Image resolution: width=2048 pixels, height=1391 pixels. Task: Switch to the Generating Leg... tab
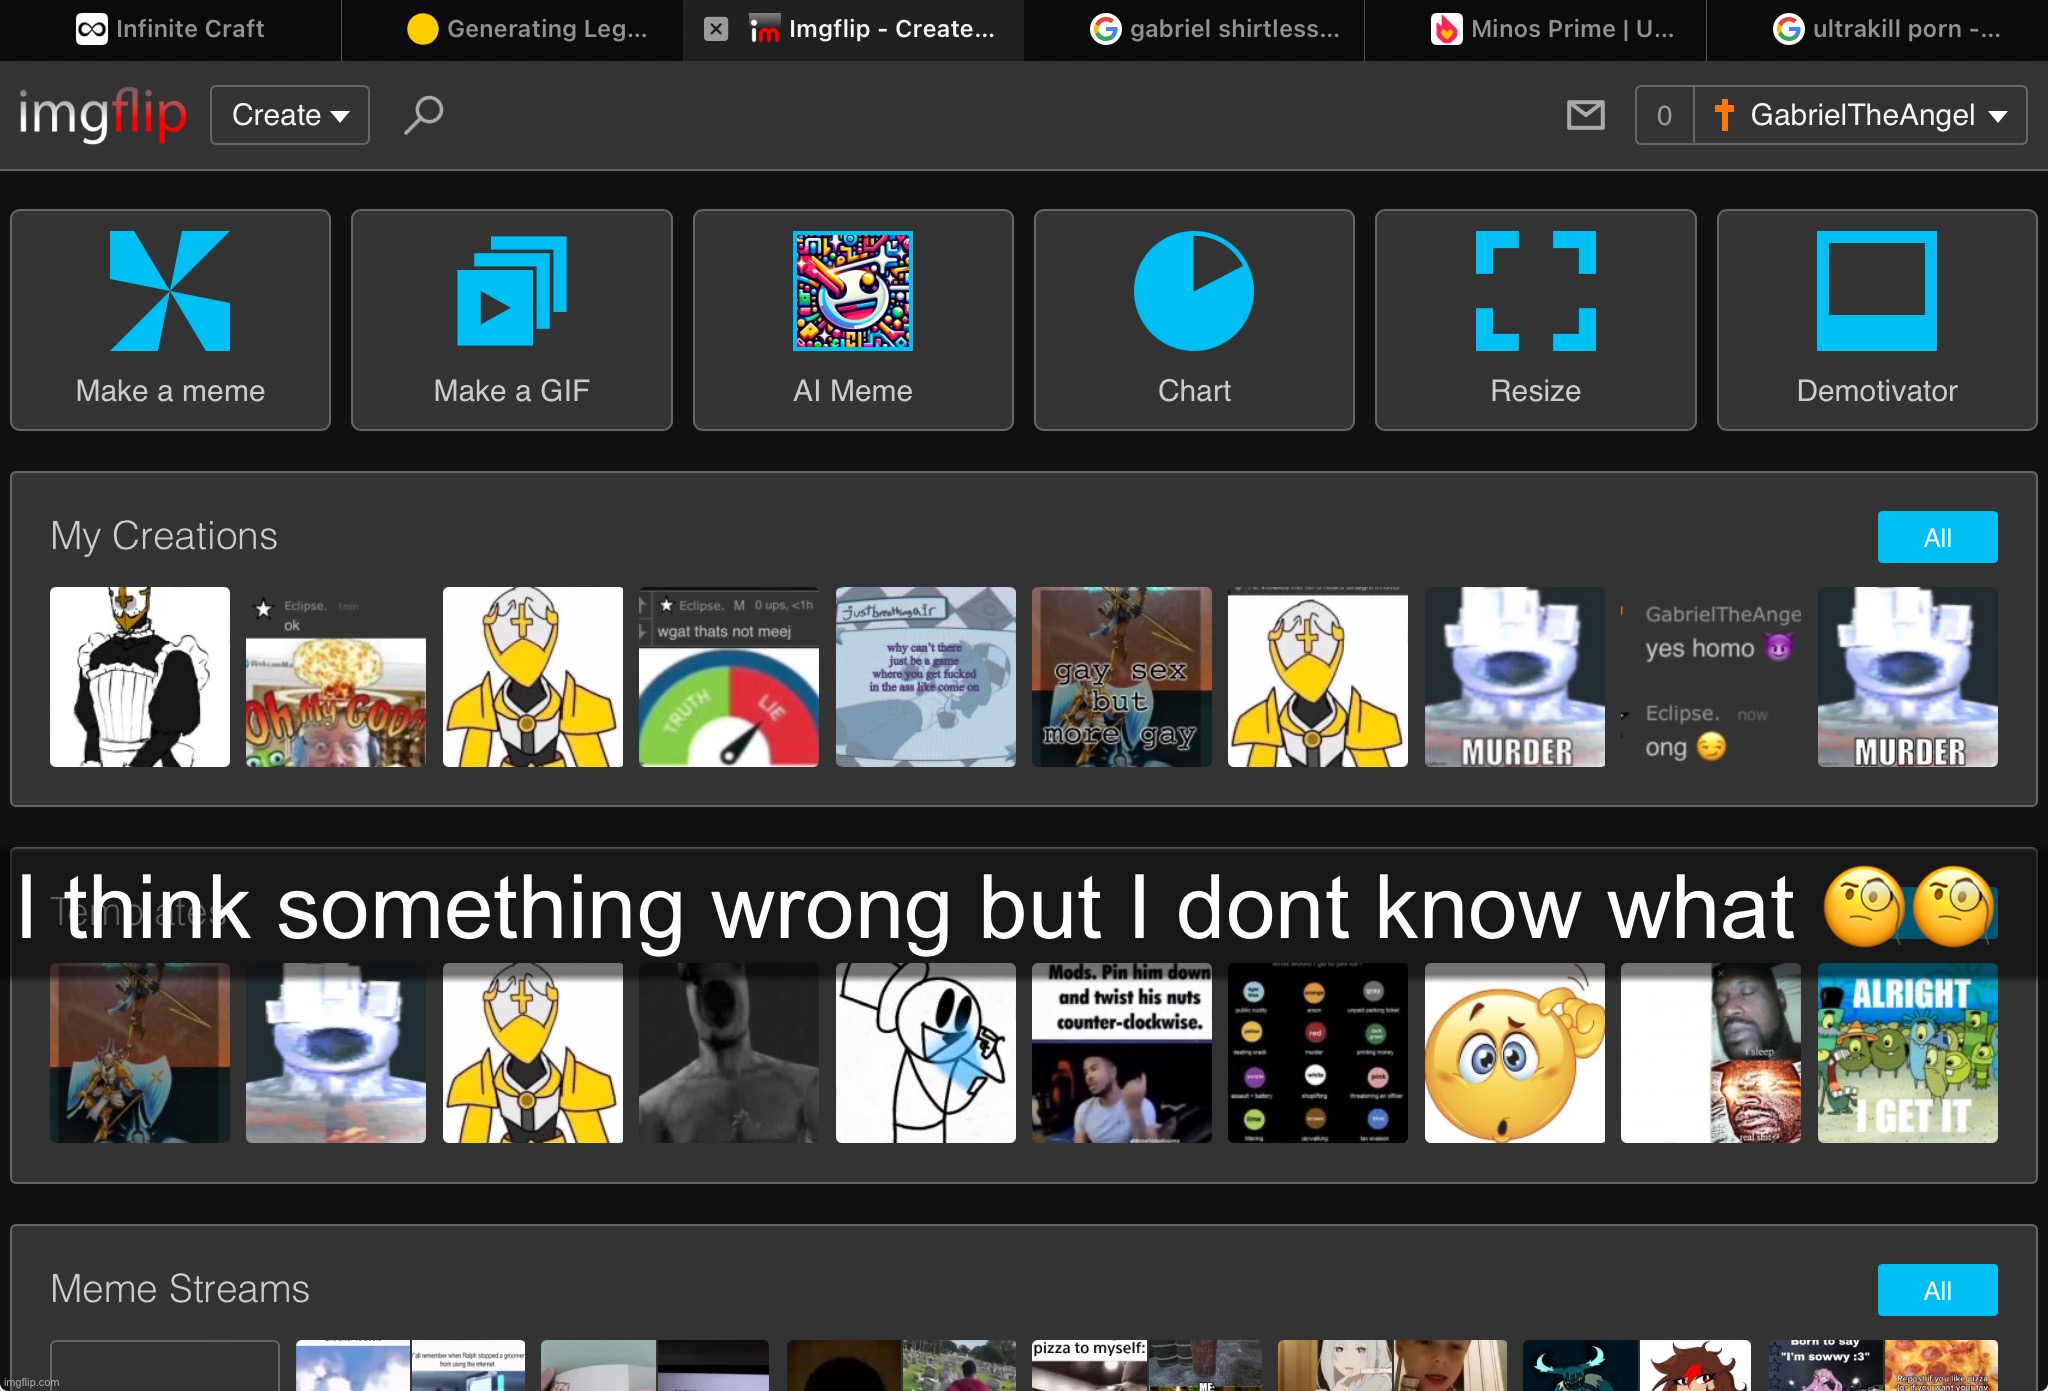512,29
